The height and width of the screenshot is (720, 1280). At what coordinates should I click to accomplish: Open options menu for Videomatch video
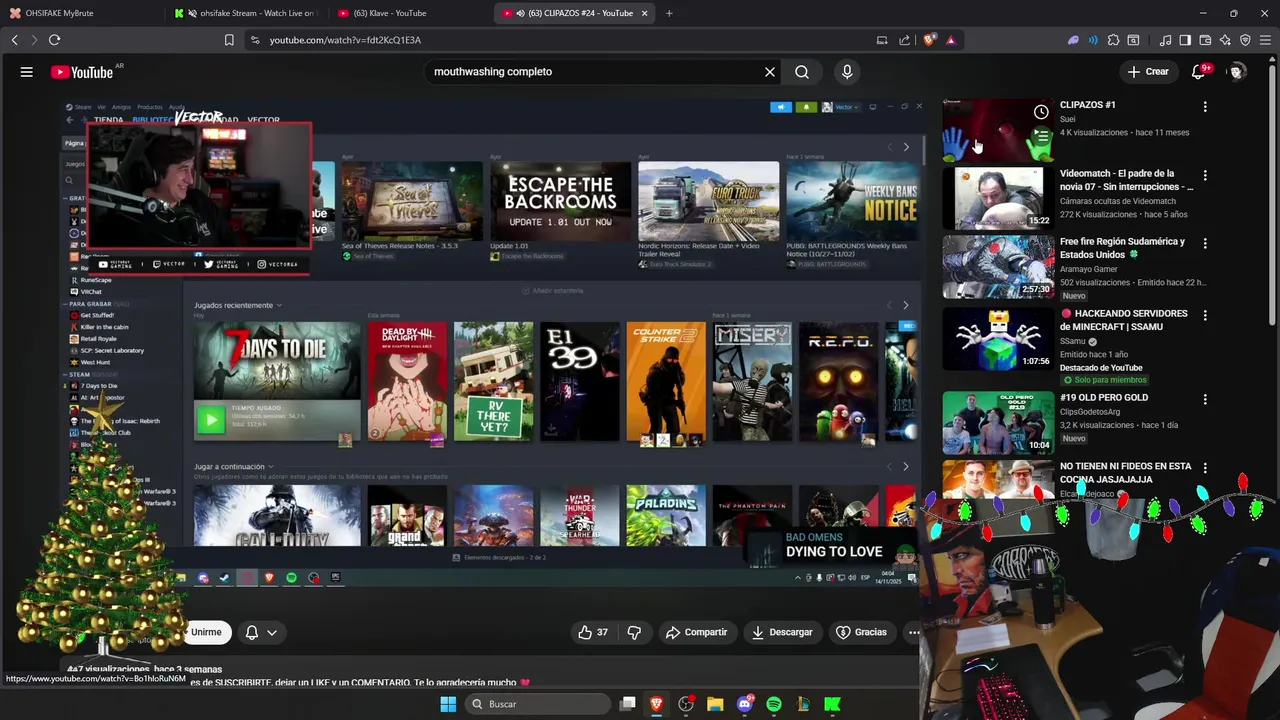[1205, 175]
